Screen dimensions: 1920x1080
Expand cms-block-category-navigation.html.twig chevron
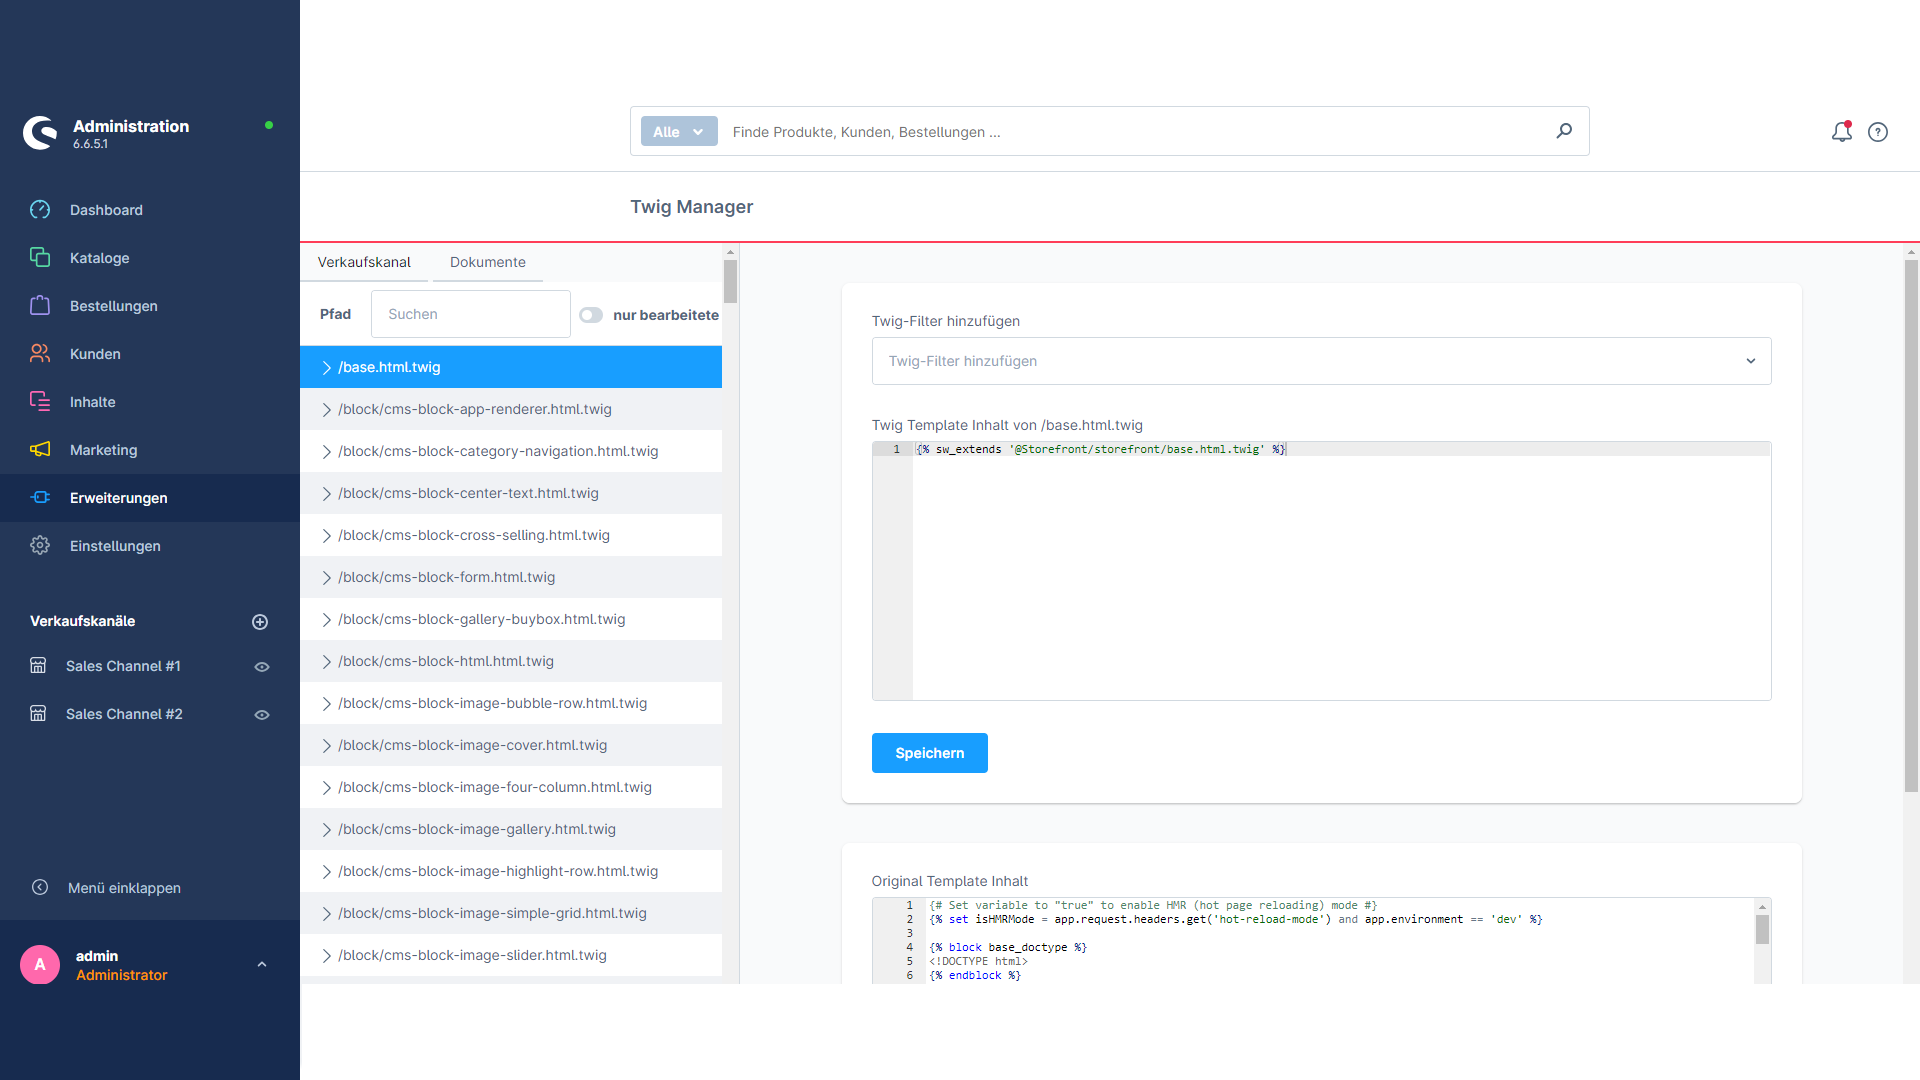click(x=326, y=452)
